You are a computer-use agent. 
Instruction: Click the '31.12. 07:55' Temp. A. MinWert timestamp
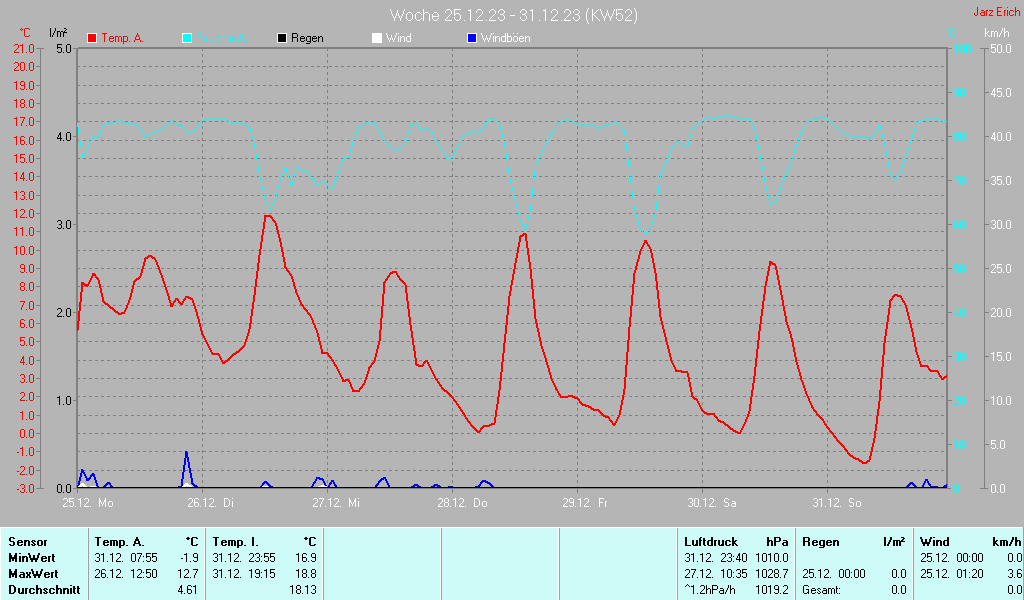pyautogui.click(x=126, y=558)
